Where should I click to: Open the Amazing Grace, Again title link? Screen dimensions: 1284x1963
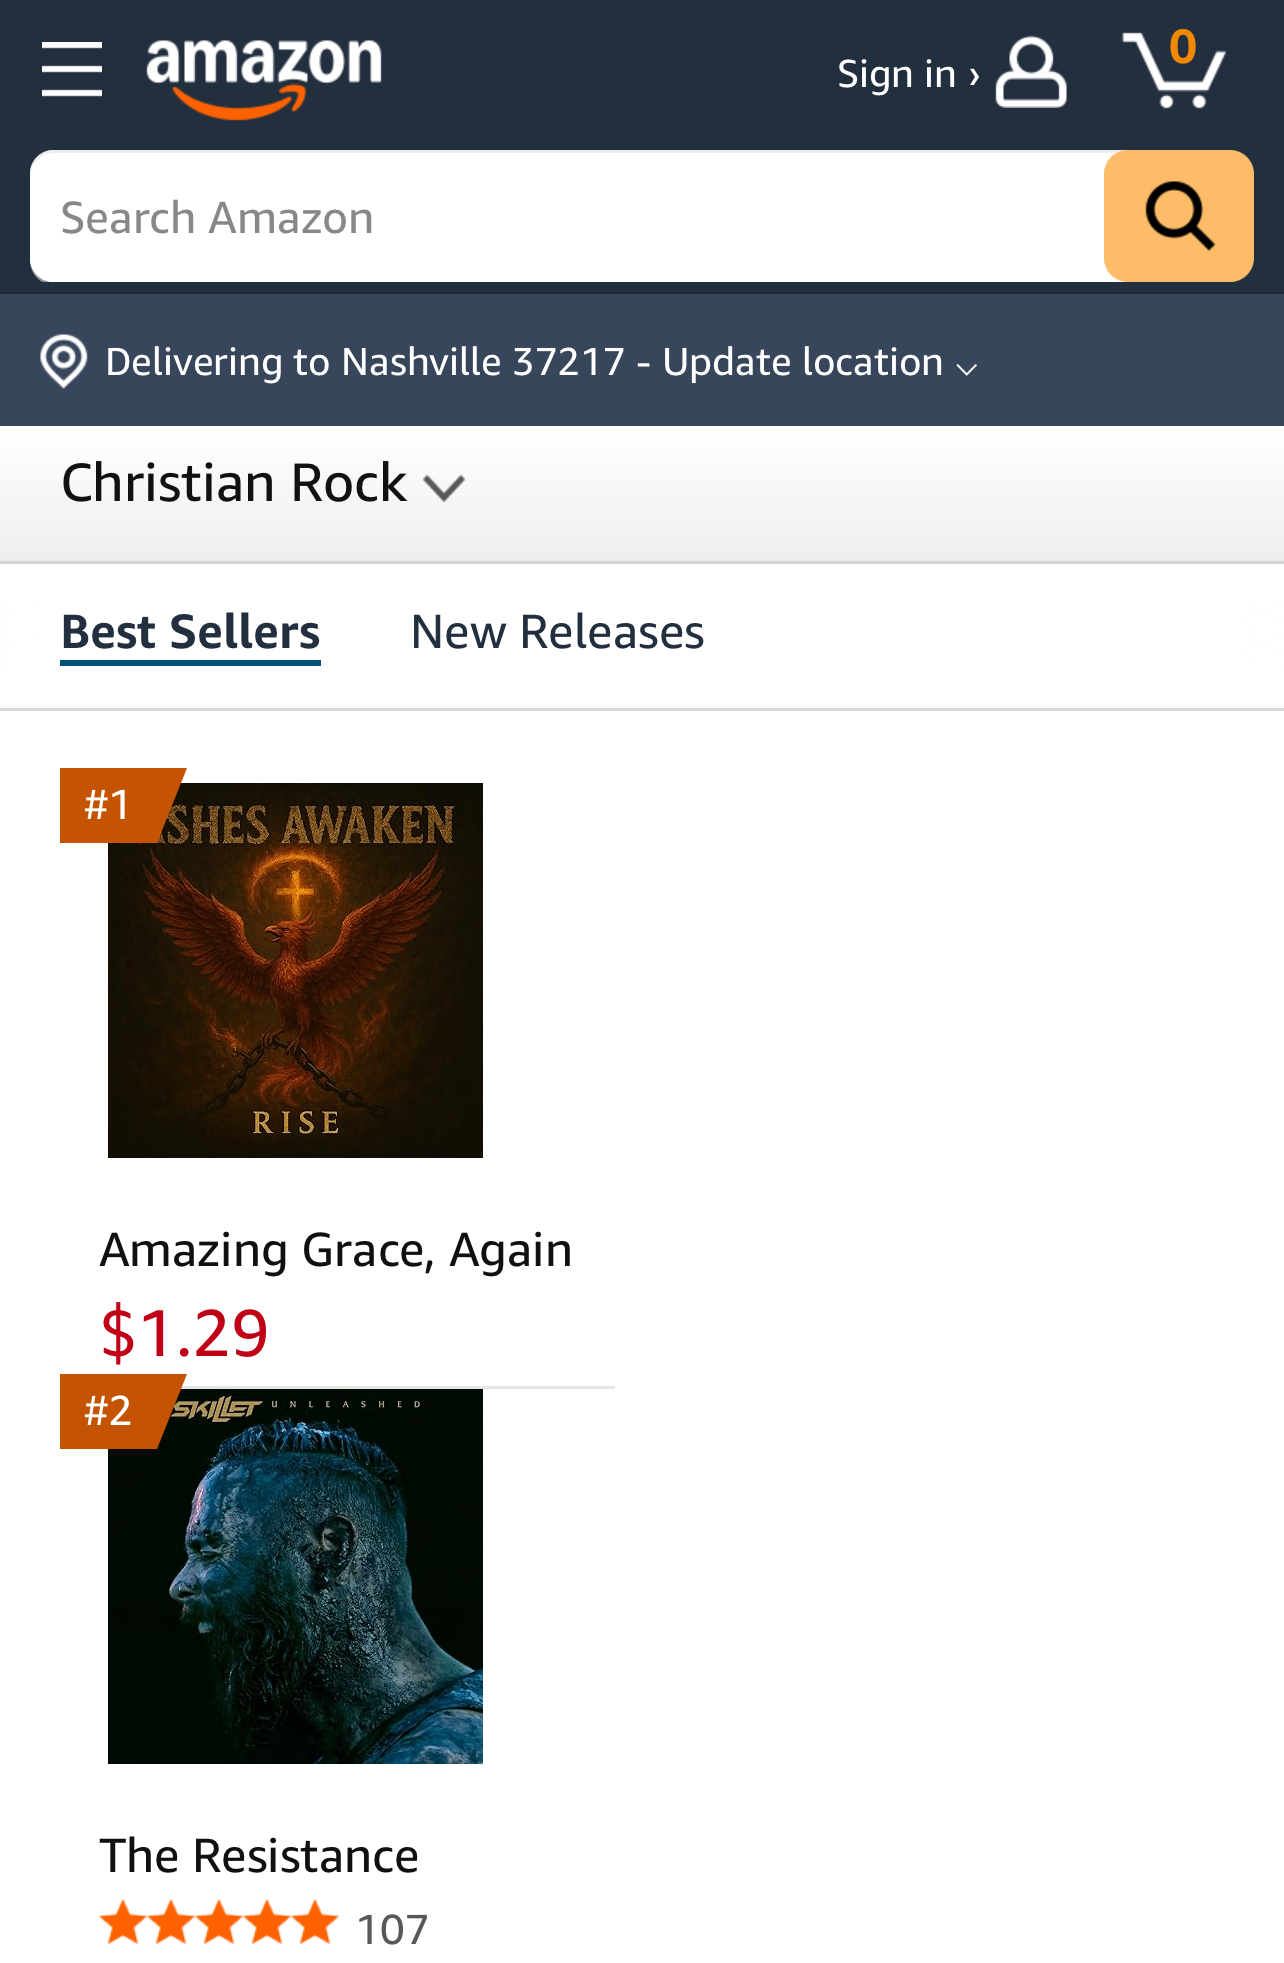click(336, 1250)
